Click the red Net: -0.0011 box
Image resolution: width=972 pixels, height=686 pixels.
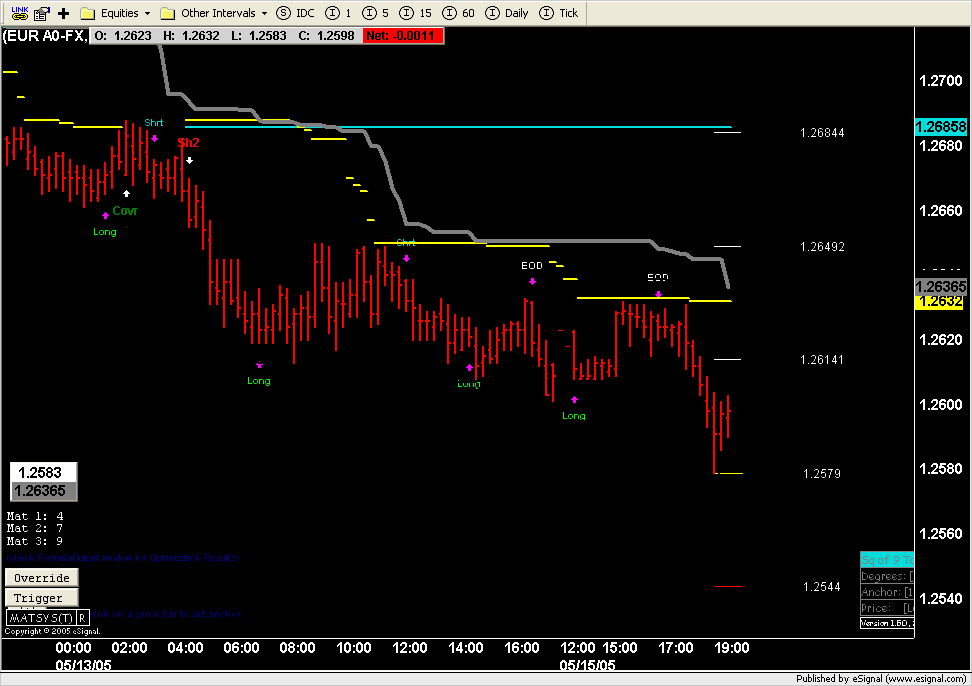click(402, 36)
